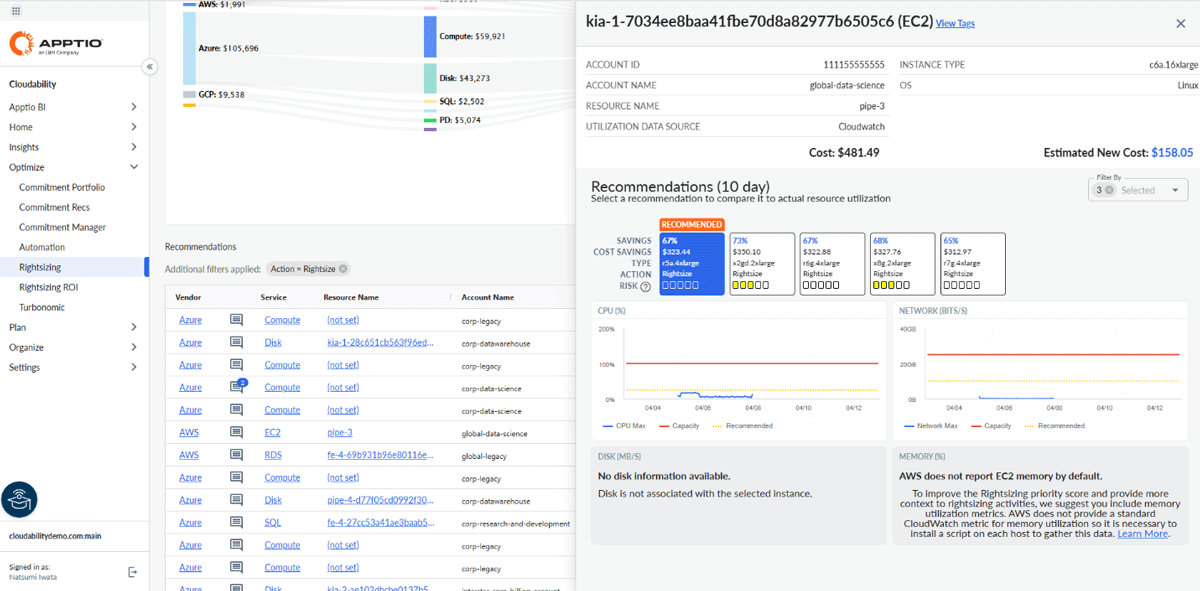Click the sign out icon
This screenshot has height=591, width=1200.
133,571
